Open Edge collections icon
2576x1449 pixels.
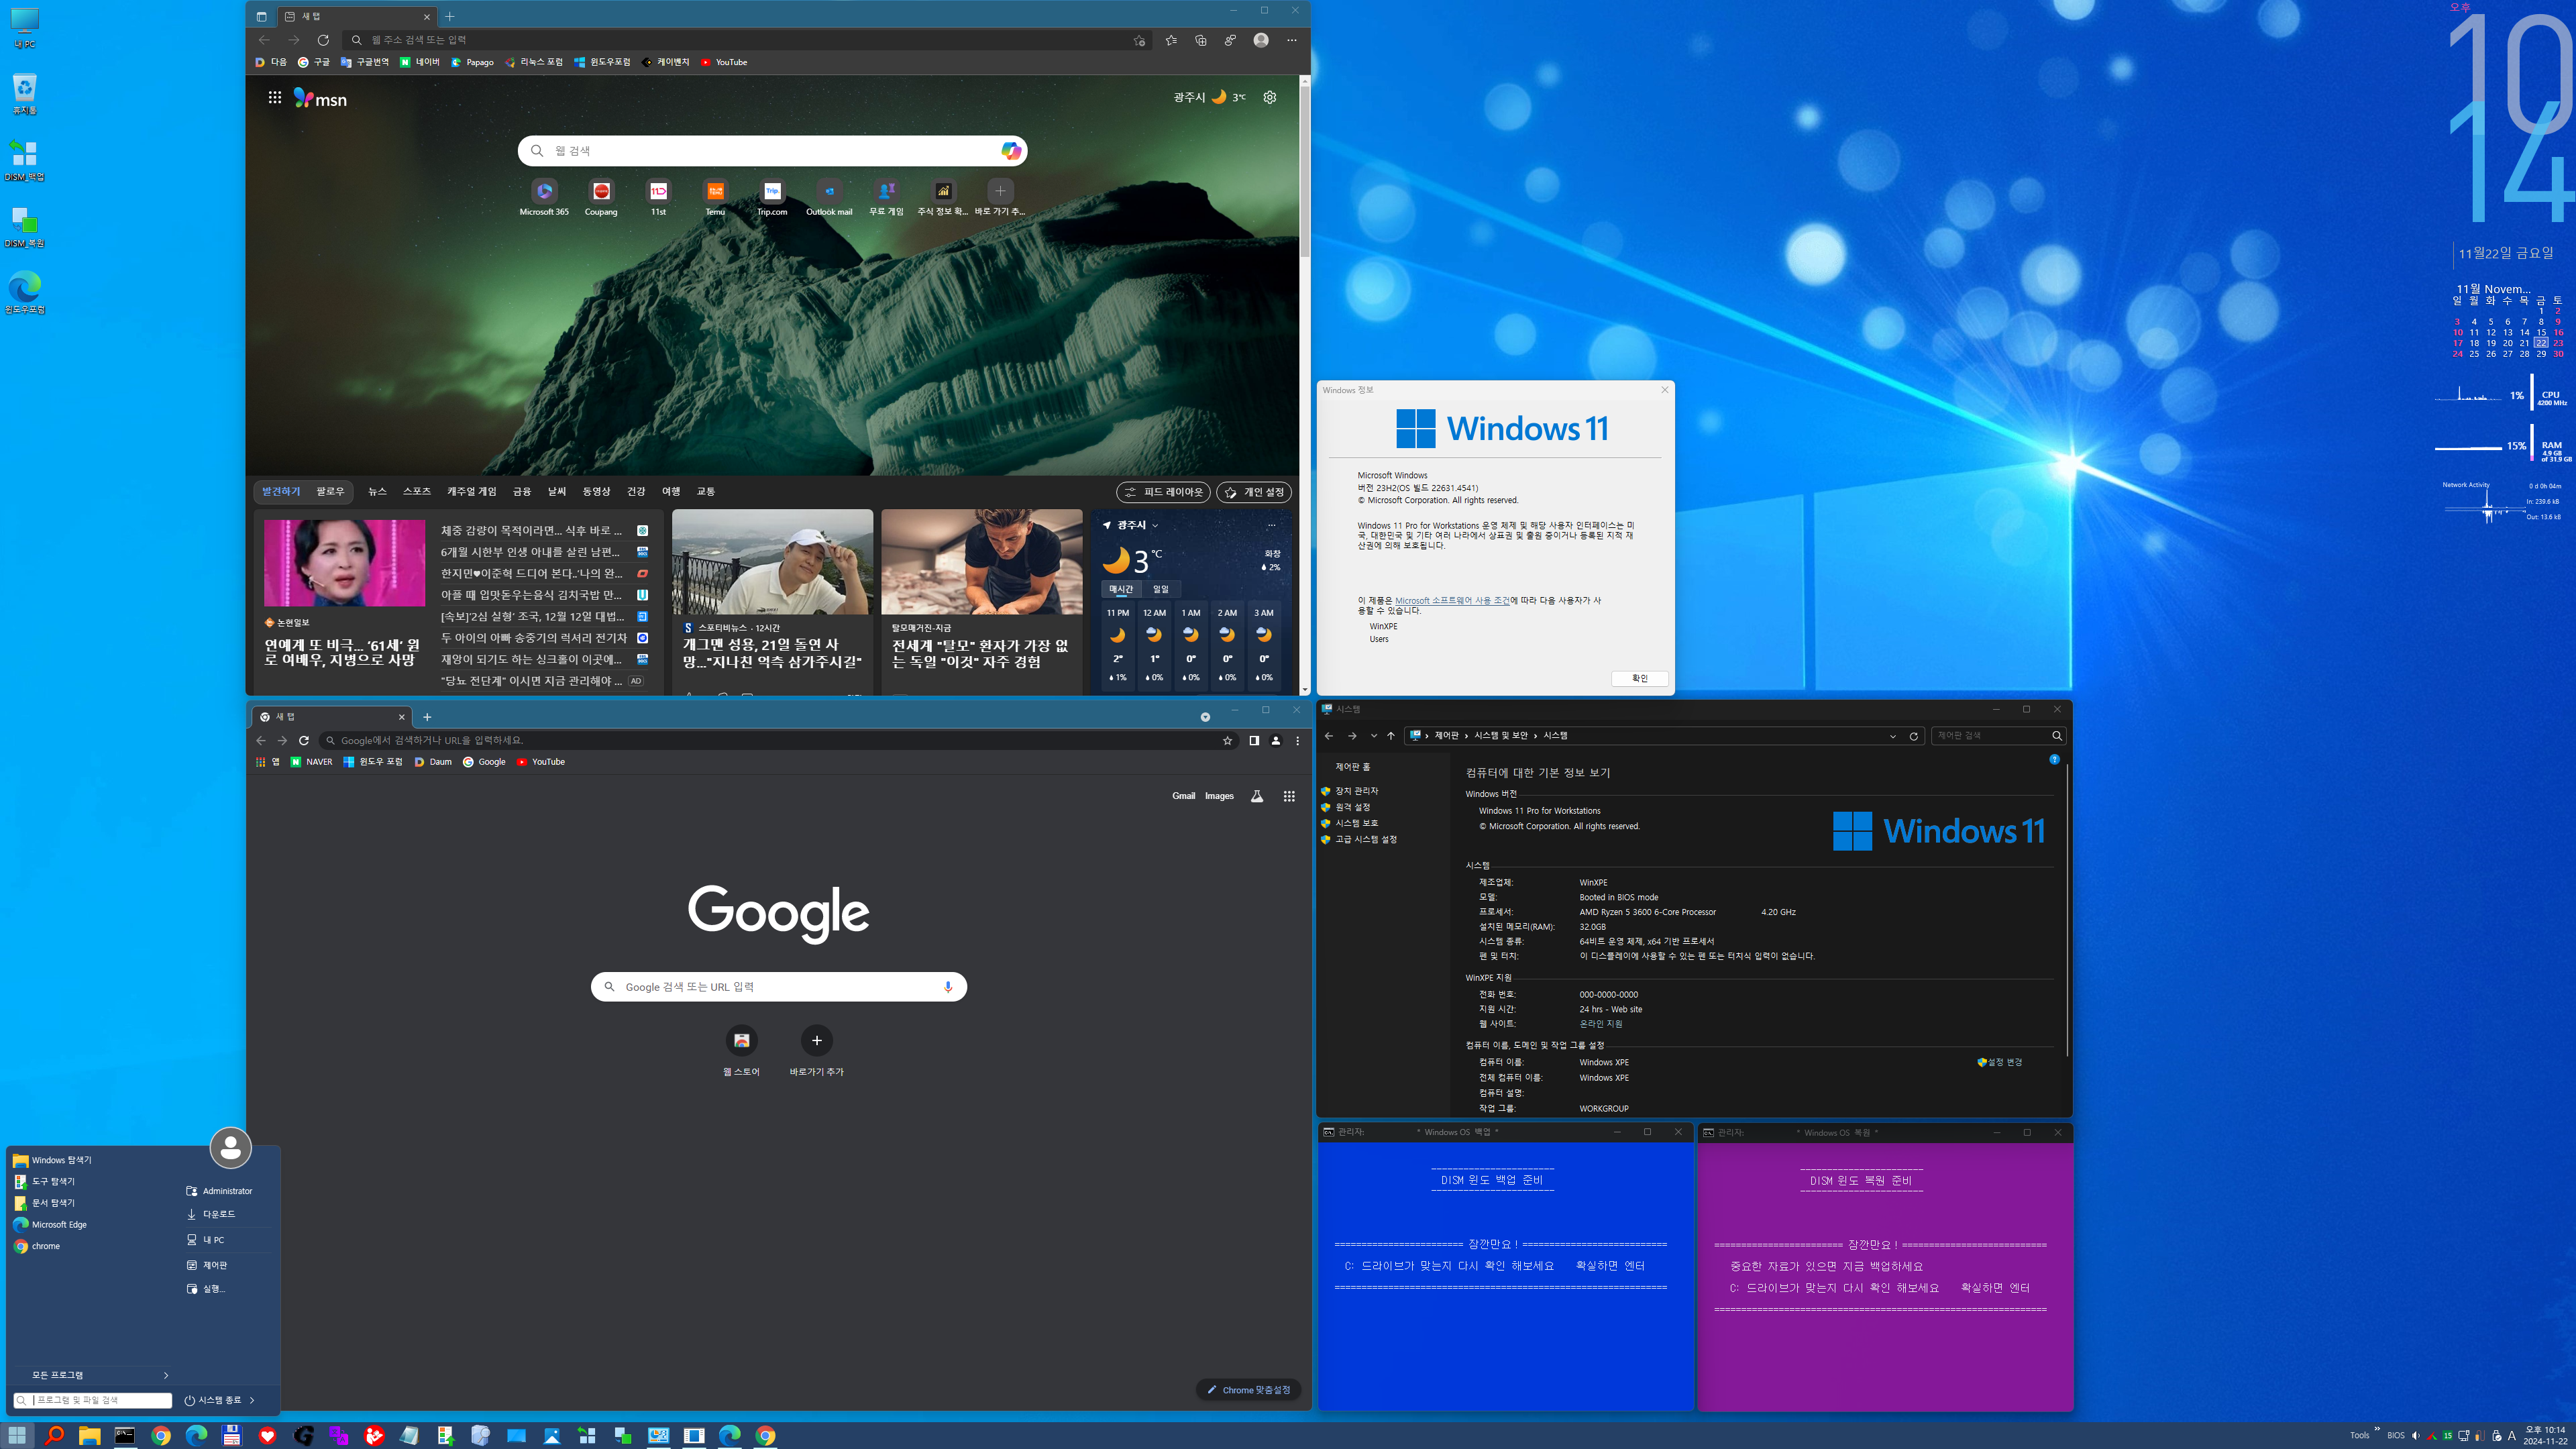click(1201, 40)
